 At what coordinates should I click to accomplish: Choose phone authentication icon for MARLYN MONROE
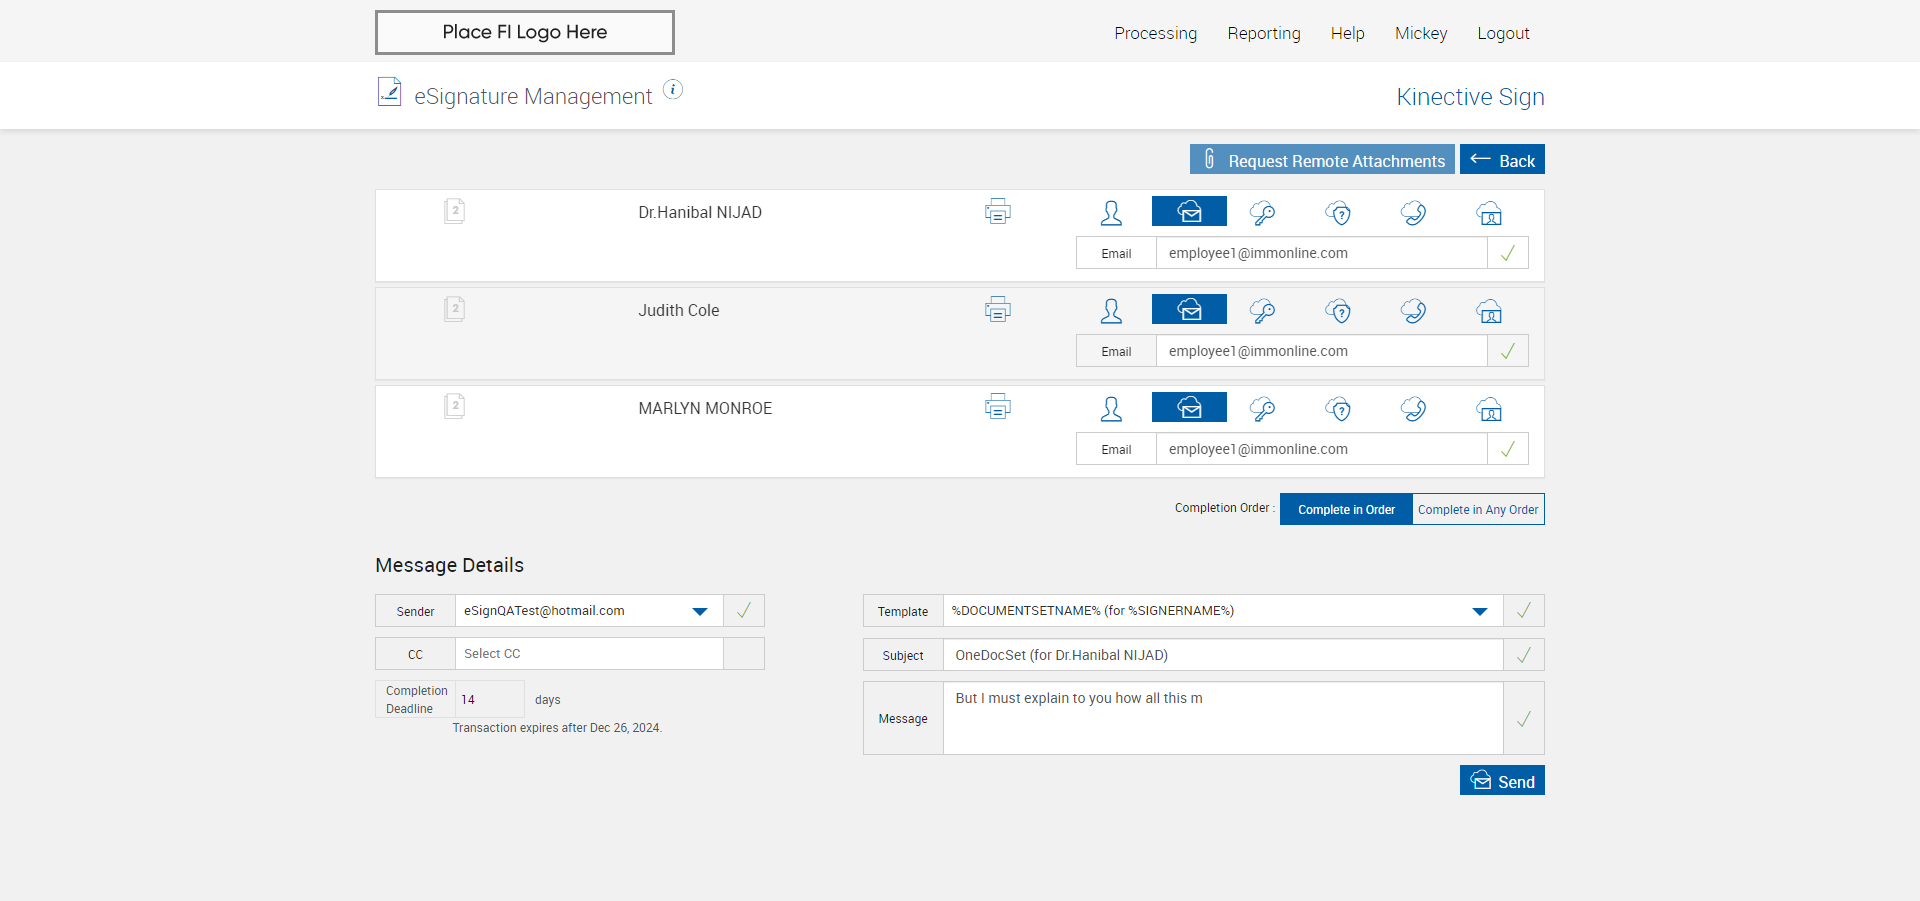pyautogui.click(x=1413, y=408)
